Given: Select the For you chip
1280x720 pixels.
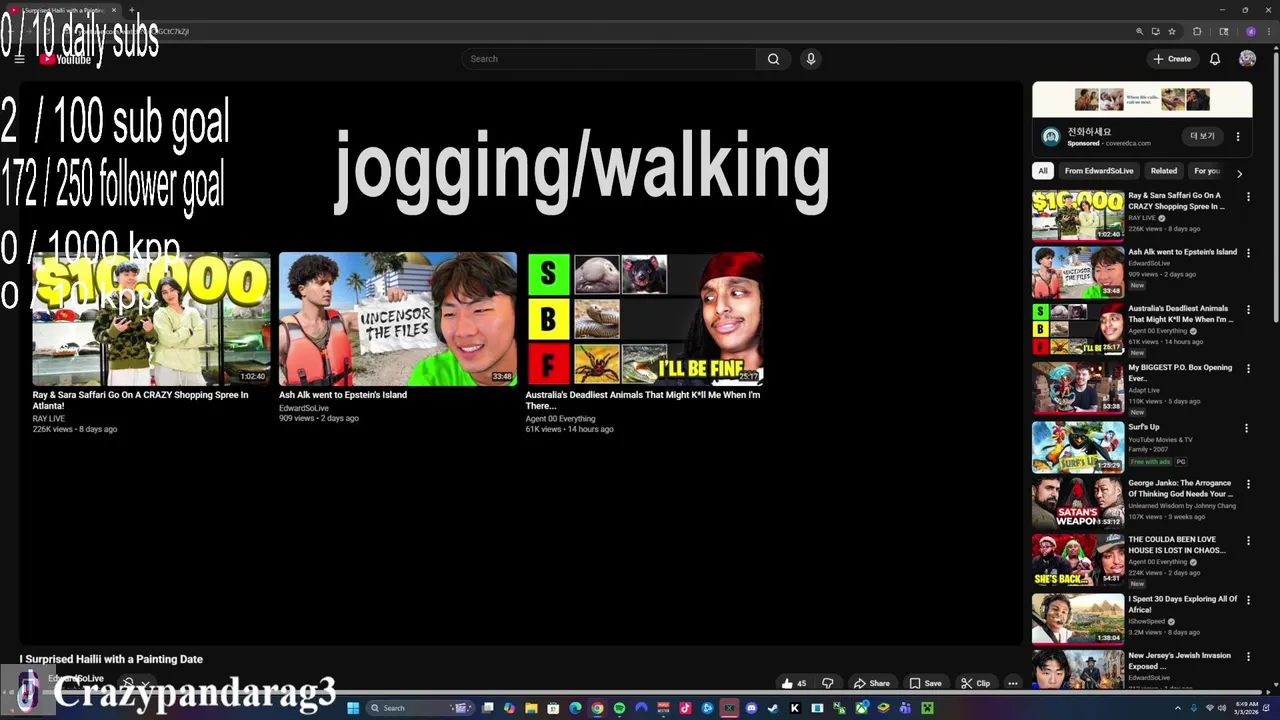Looking at the screenshot, I should coord(1207,171).
